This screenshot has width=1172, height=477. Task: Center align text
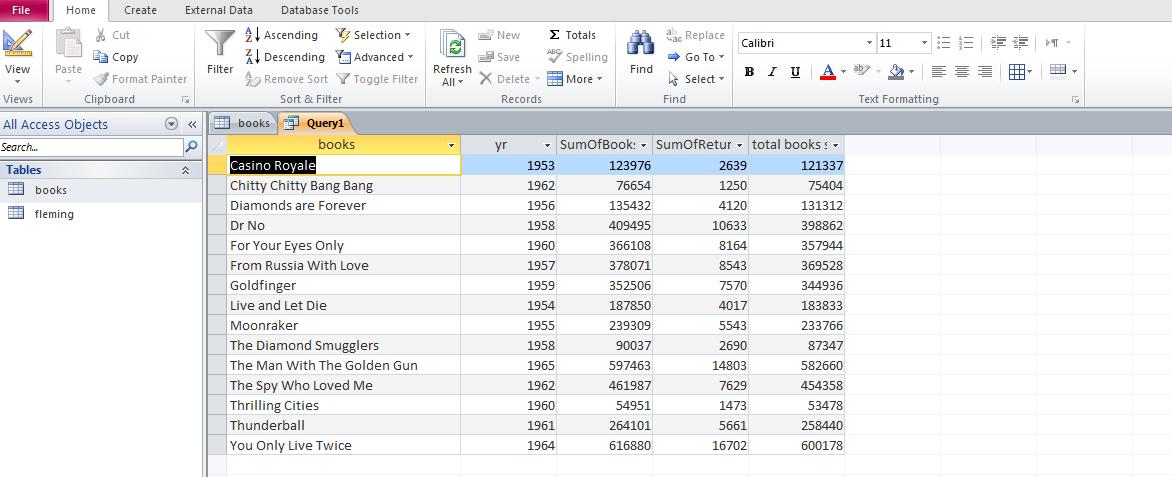962,72
